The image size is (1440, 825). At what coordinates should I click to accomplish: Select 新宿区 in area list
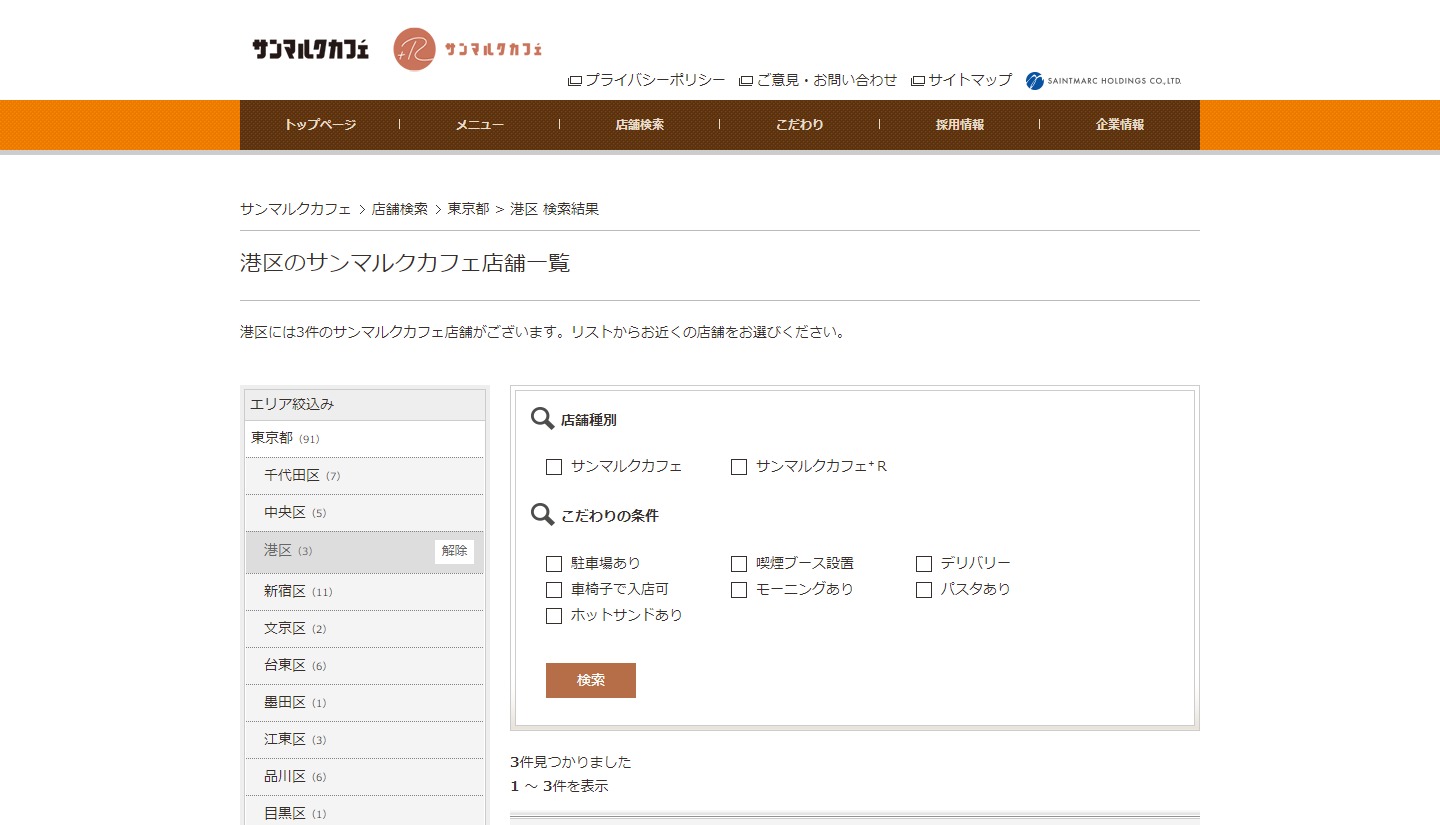[x=285, y=592]
